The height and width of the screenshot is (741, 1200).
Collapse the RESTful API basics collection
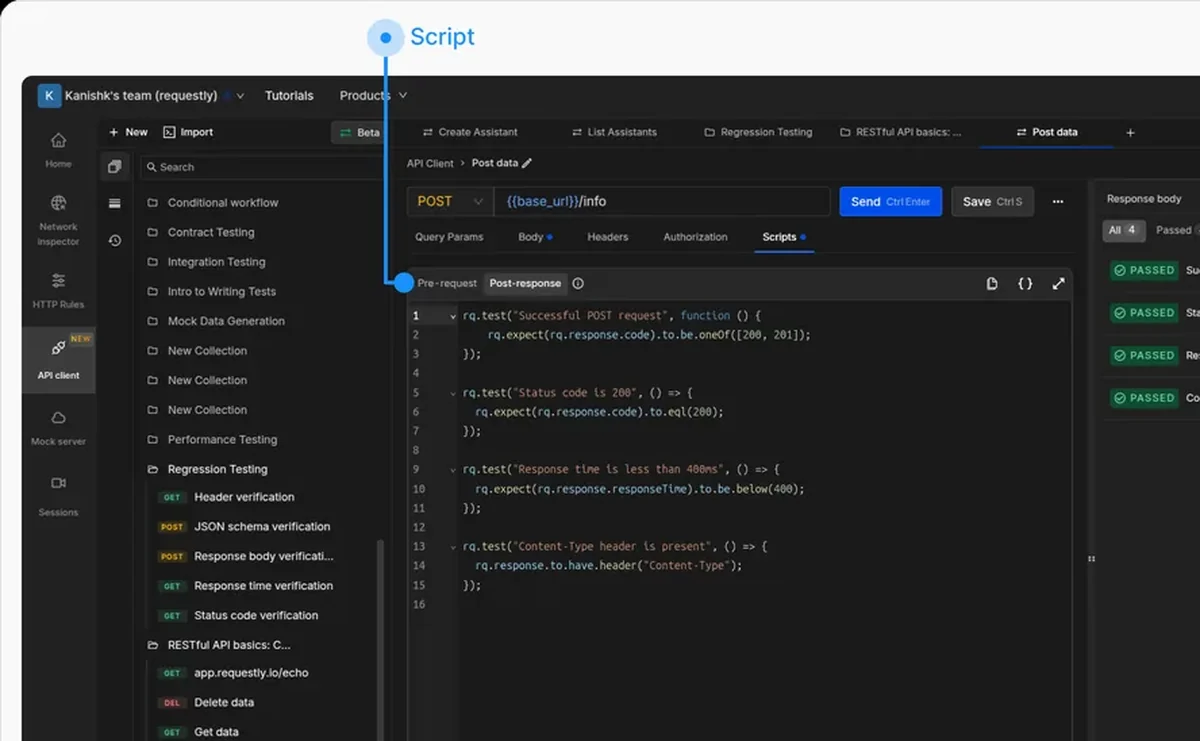tap(153, 645)
